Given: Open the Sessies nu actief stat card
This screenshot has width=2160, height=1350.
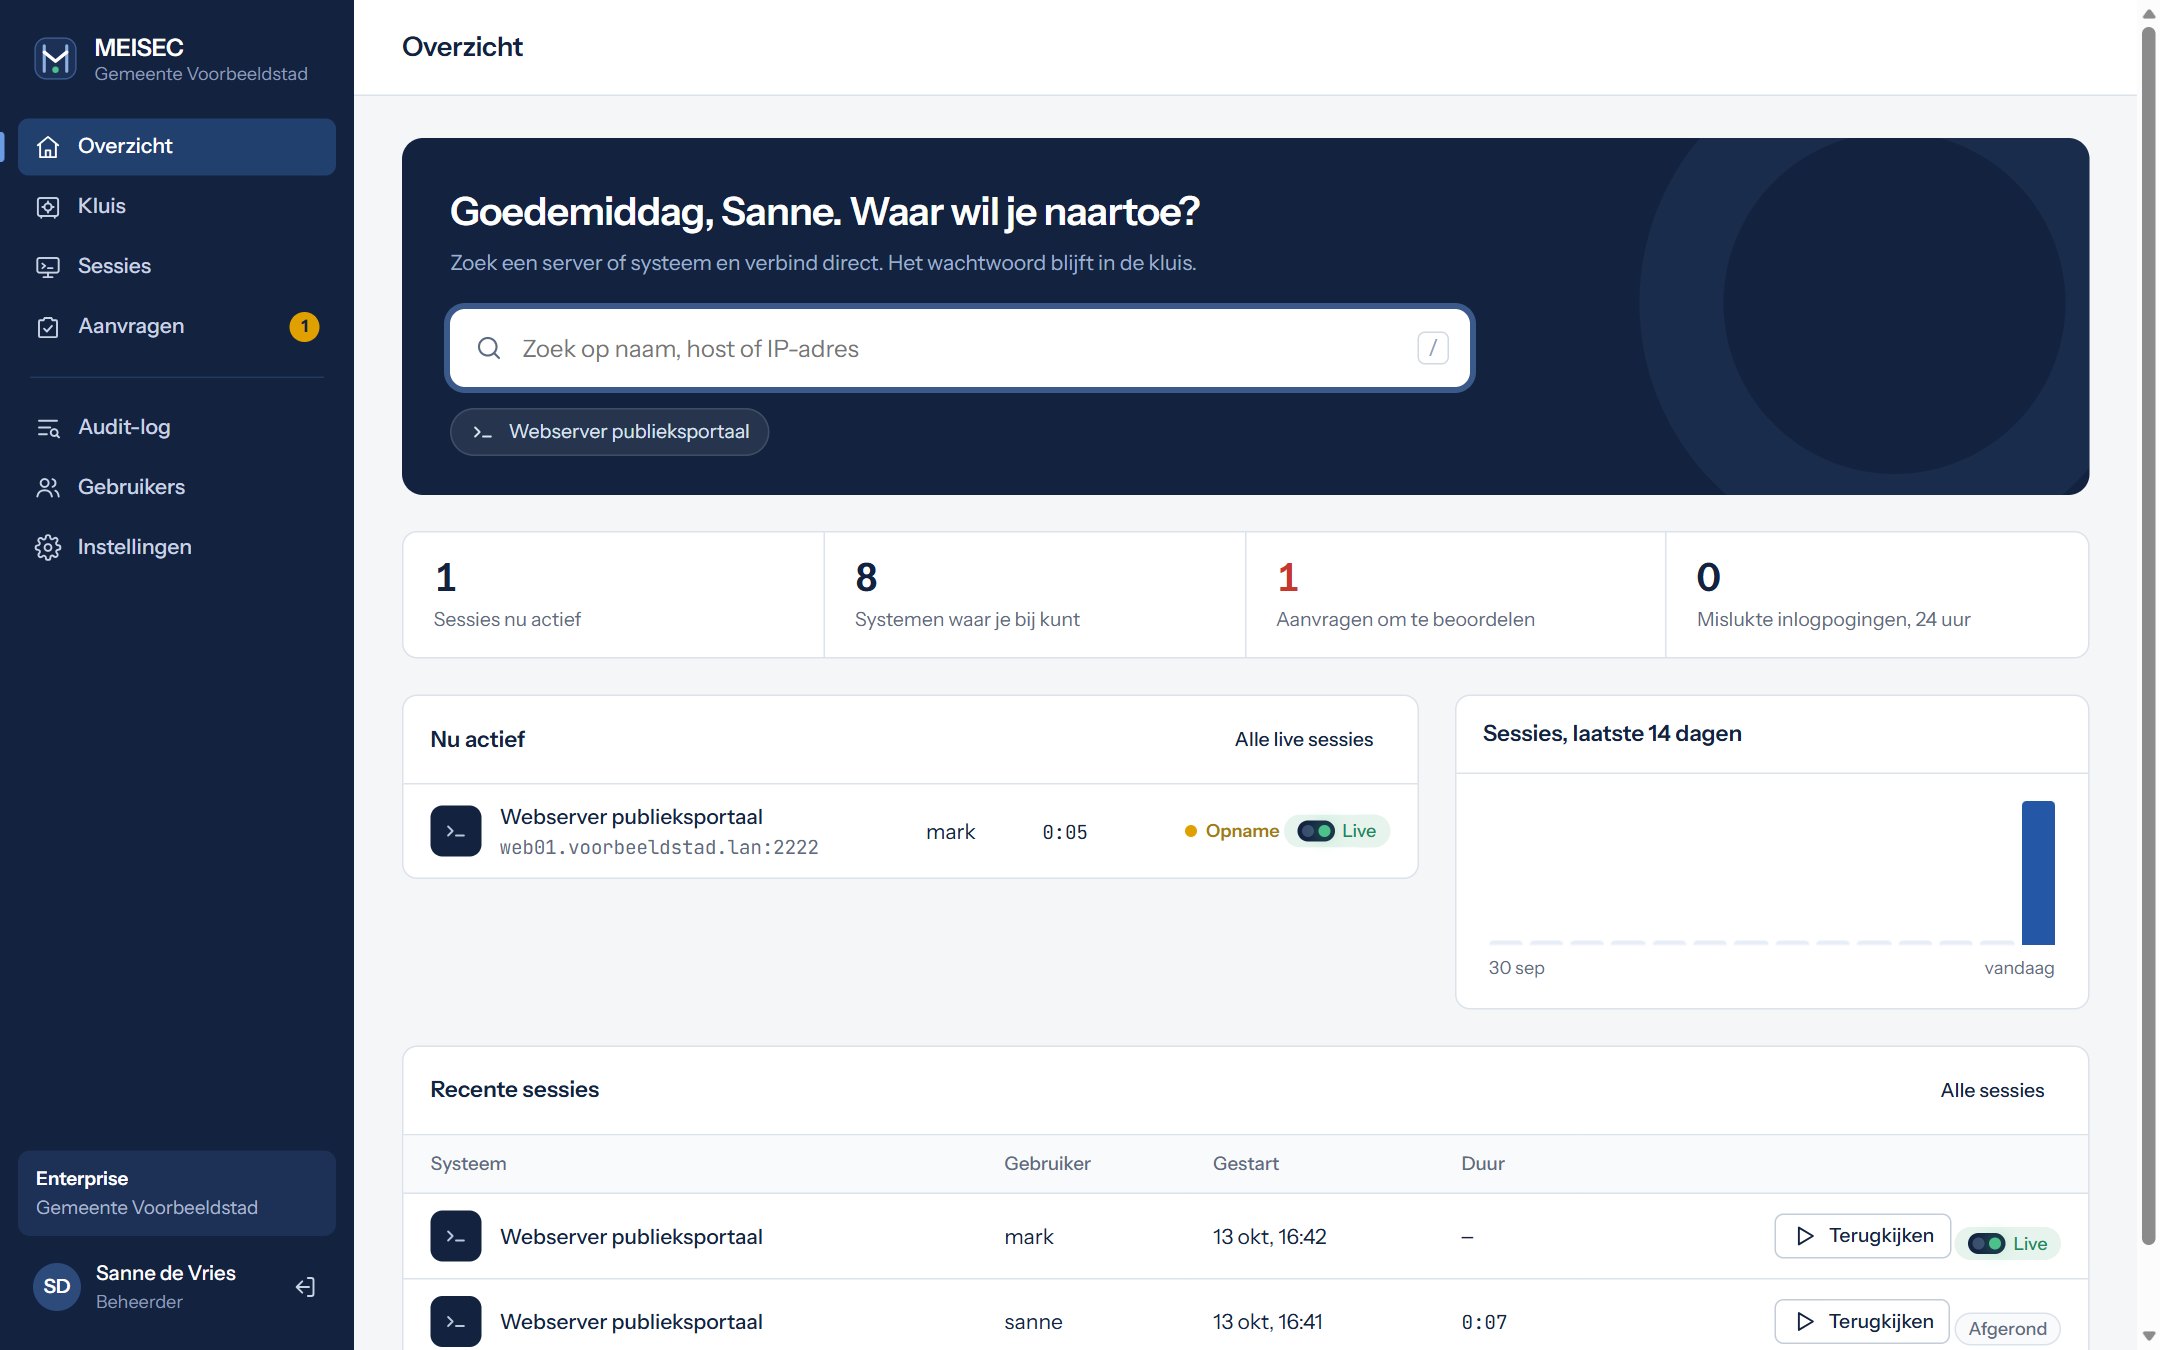Looking at the screenshot, I should tap(613, 595).
